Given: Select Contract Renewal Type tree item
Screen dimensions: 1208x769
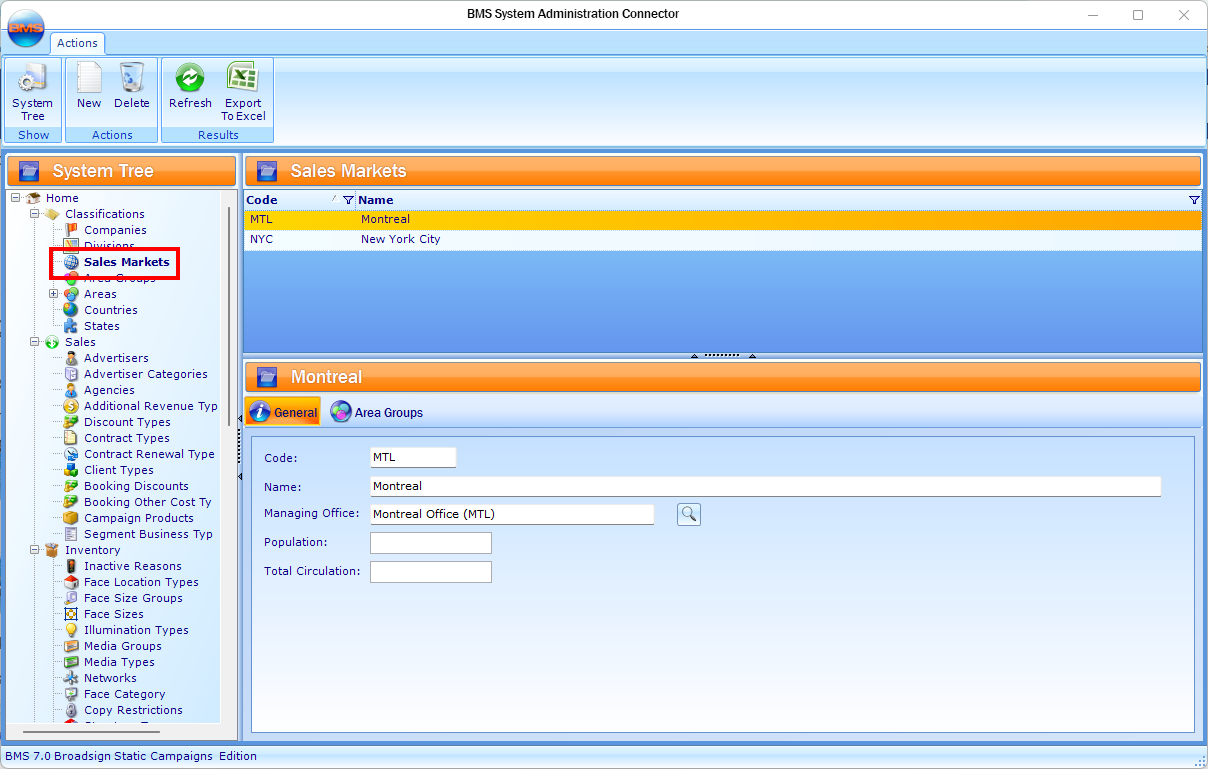Looking at the screenshot, I should coord(149,454).
